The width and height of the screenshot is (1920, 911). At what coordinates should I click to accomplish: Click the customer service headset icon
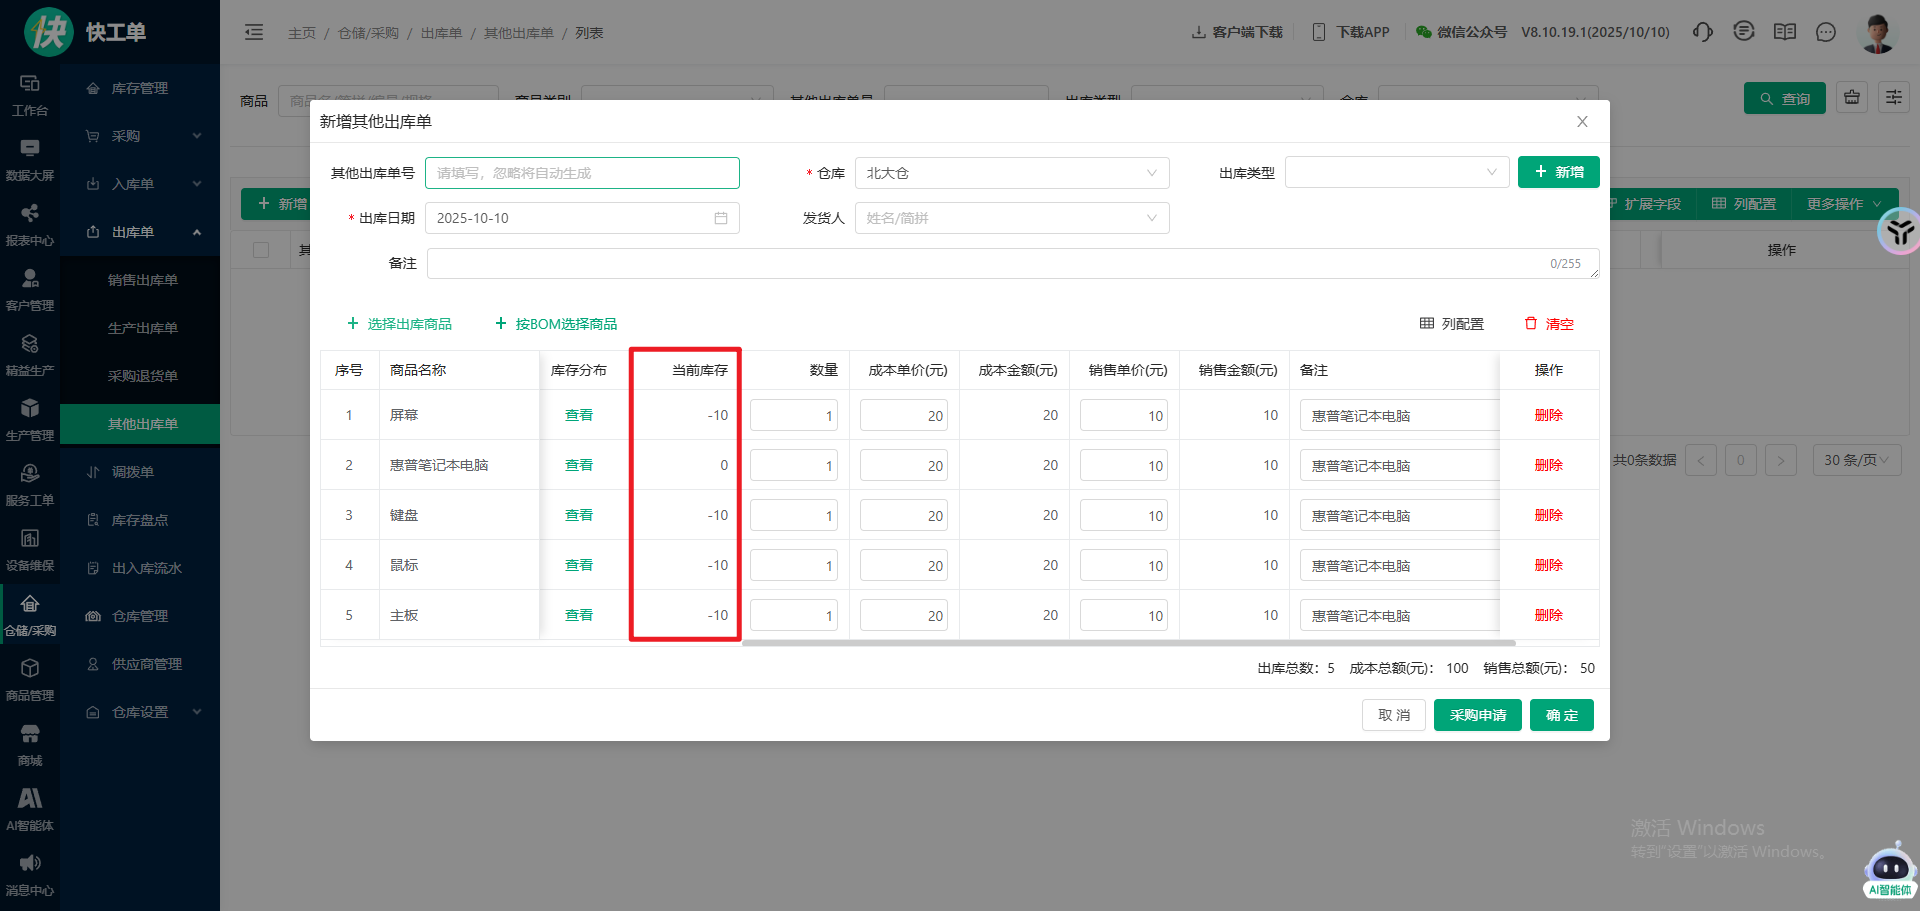[1702, 32]
